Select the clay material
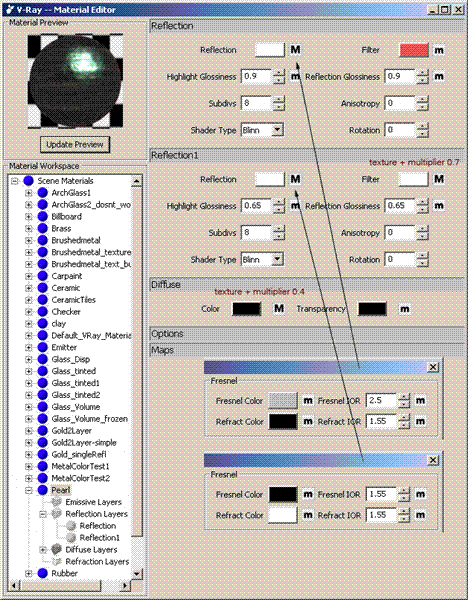This screenshot has width=468, height=600. coord(59,324)
